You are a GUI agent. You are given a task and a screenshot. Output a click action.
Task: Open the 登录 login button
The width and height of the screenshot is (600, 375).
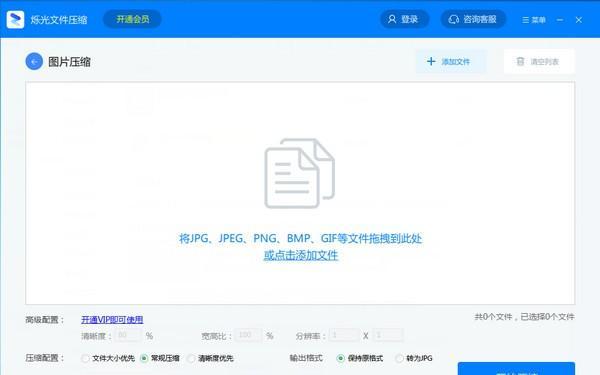point(404,19)
